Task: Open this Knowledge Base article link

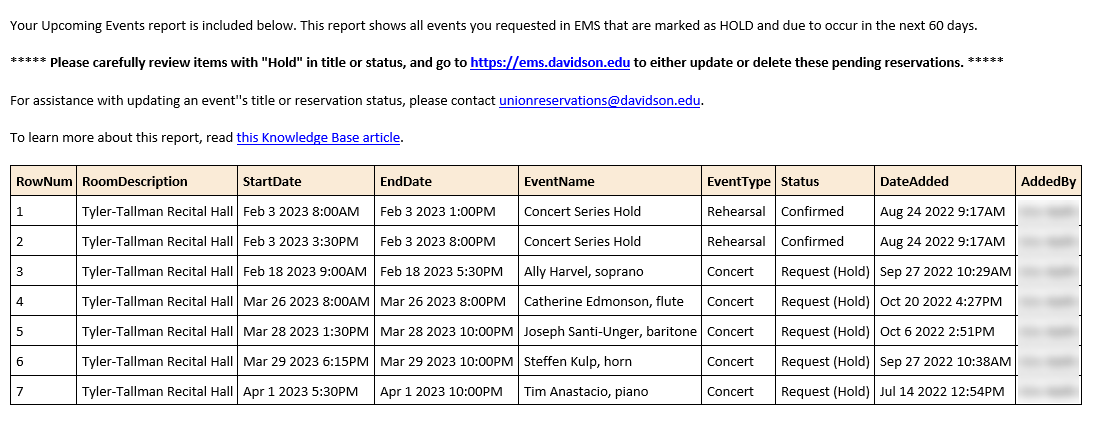Action: [x=319, y=137]
